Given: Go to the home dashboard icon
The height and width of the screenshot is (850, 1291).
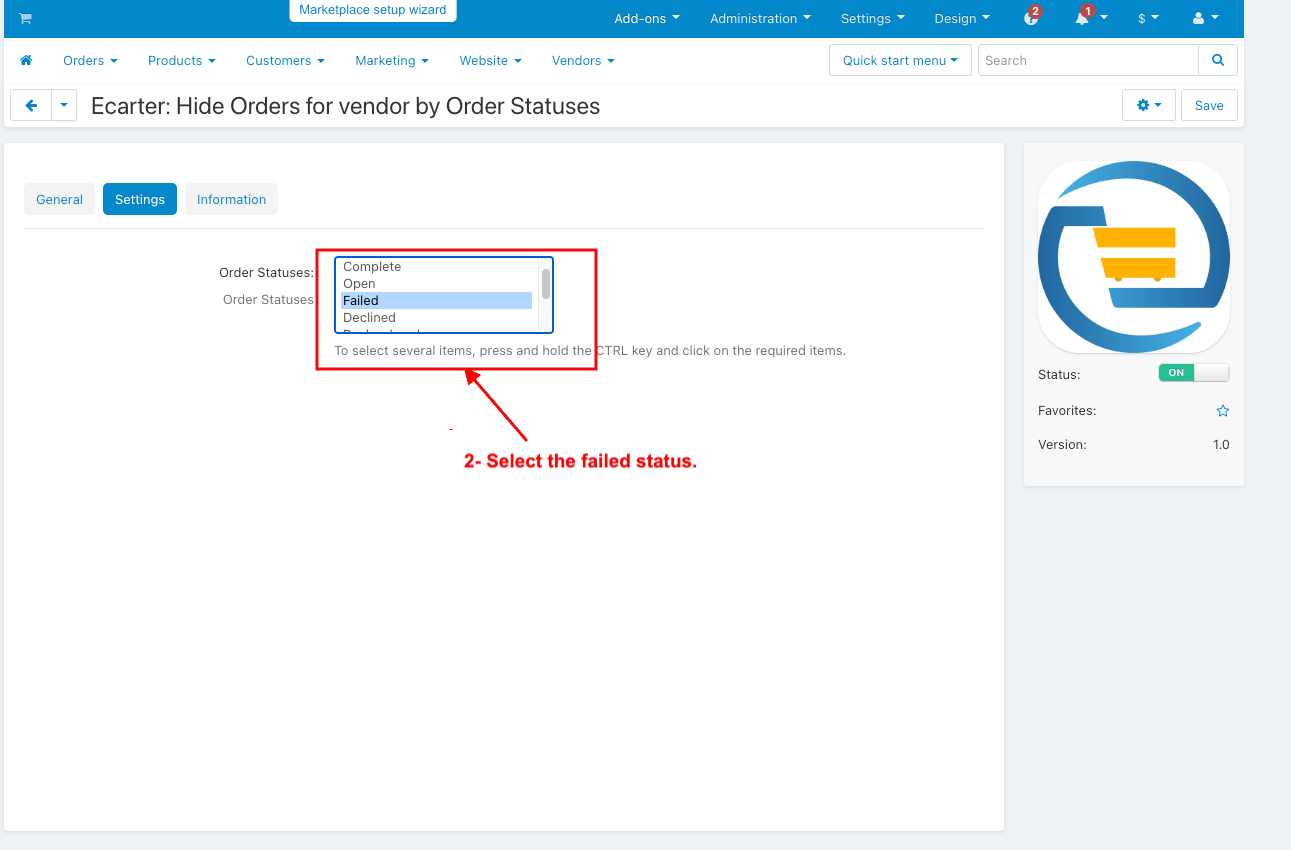Looking at the screenshot, I should (x=26, y=60).
